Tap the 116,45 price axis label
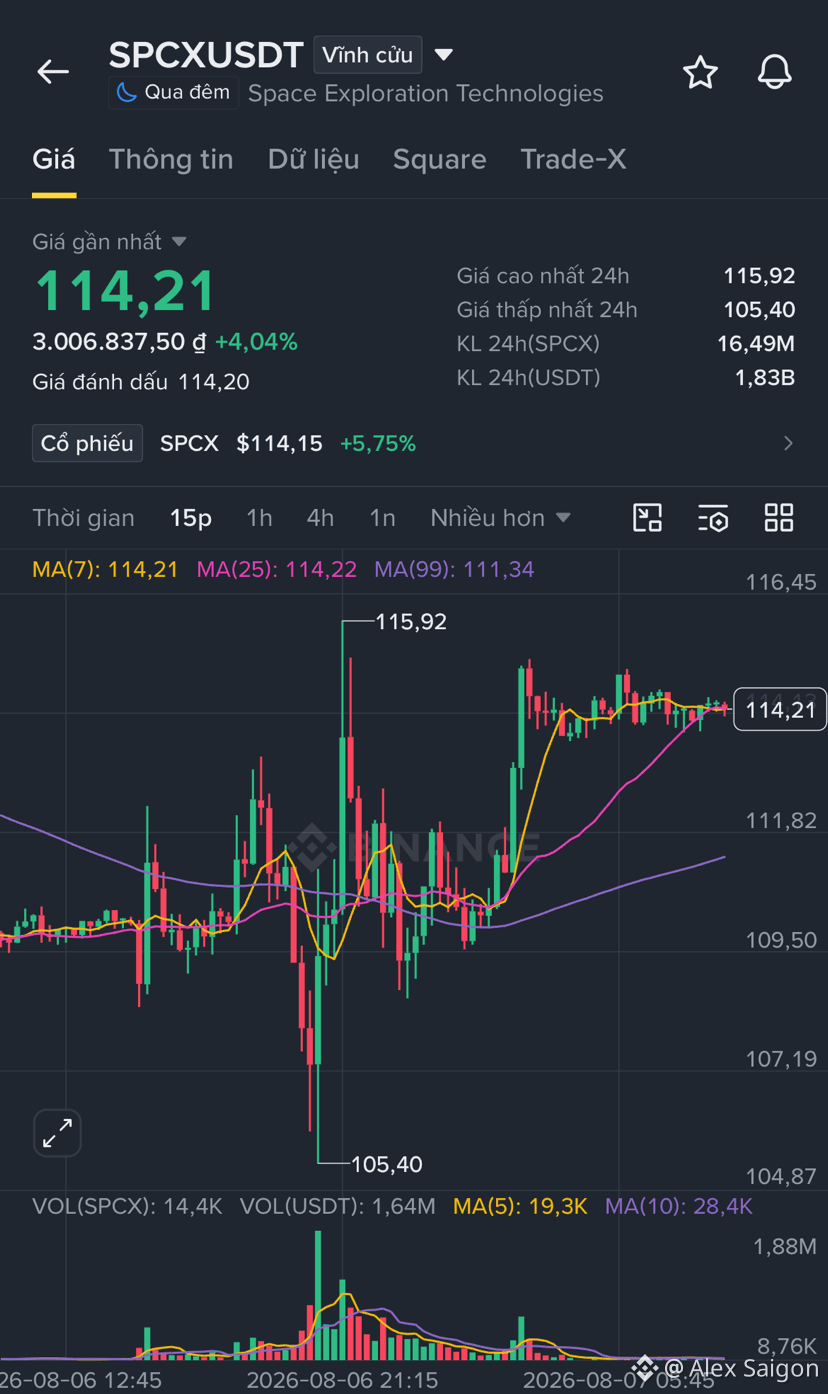This screenshot has height=1394, width=828. pos(781,582)
